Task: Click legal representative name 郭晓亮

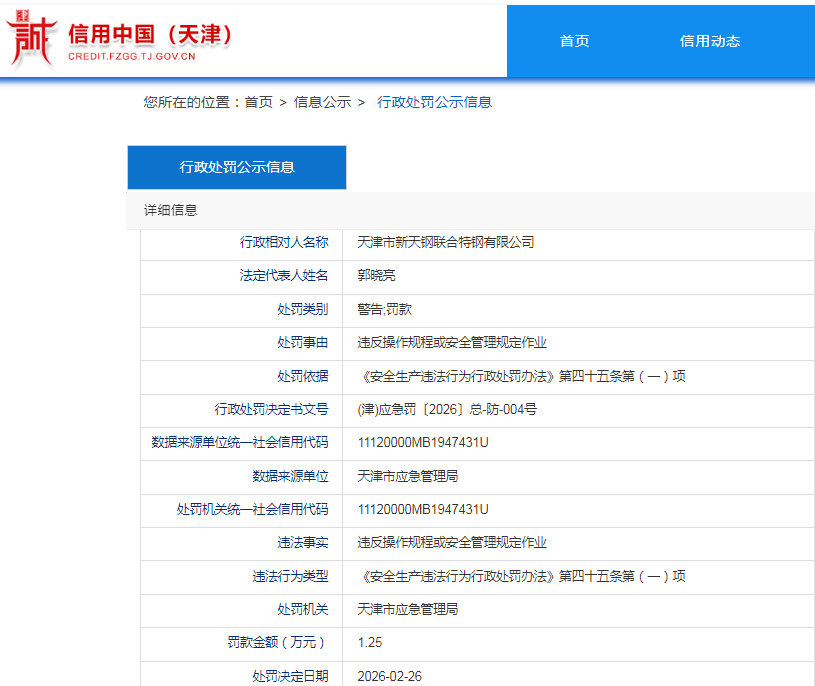Action: 377,276
